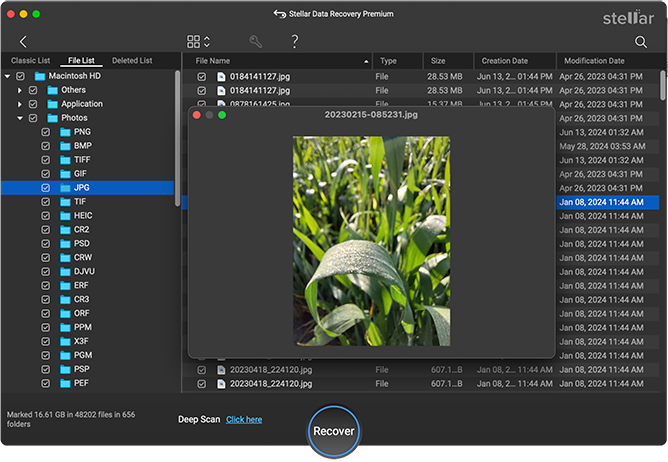Click the search magnifier icon
Image resolution: width=668 pixels, height=462 pixels.
pyautogui.click(x=641, y=42)
